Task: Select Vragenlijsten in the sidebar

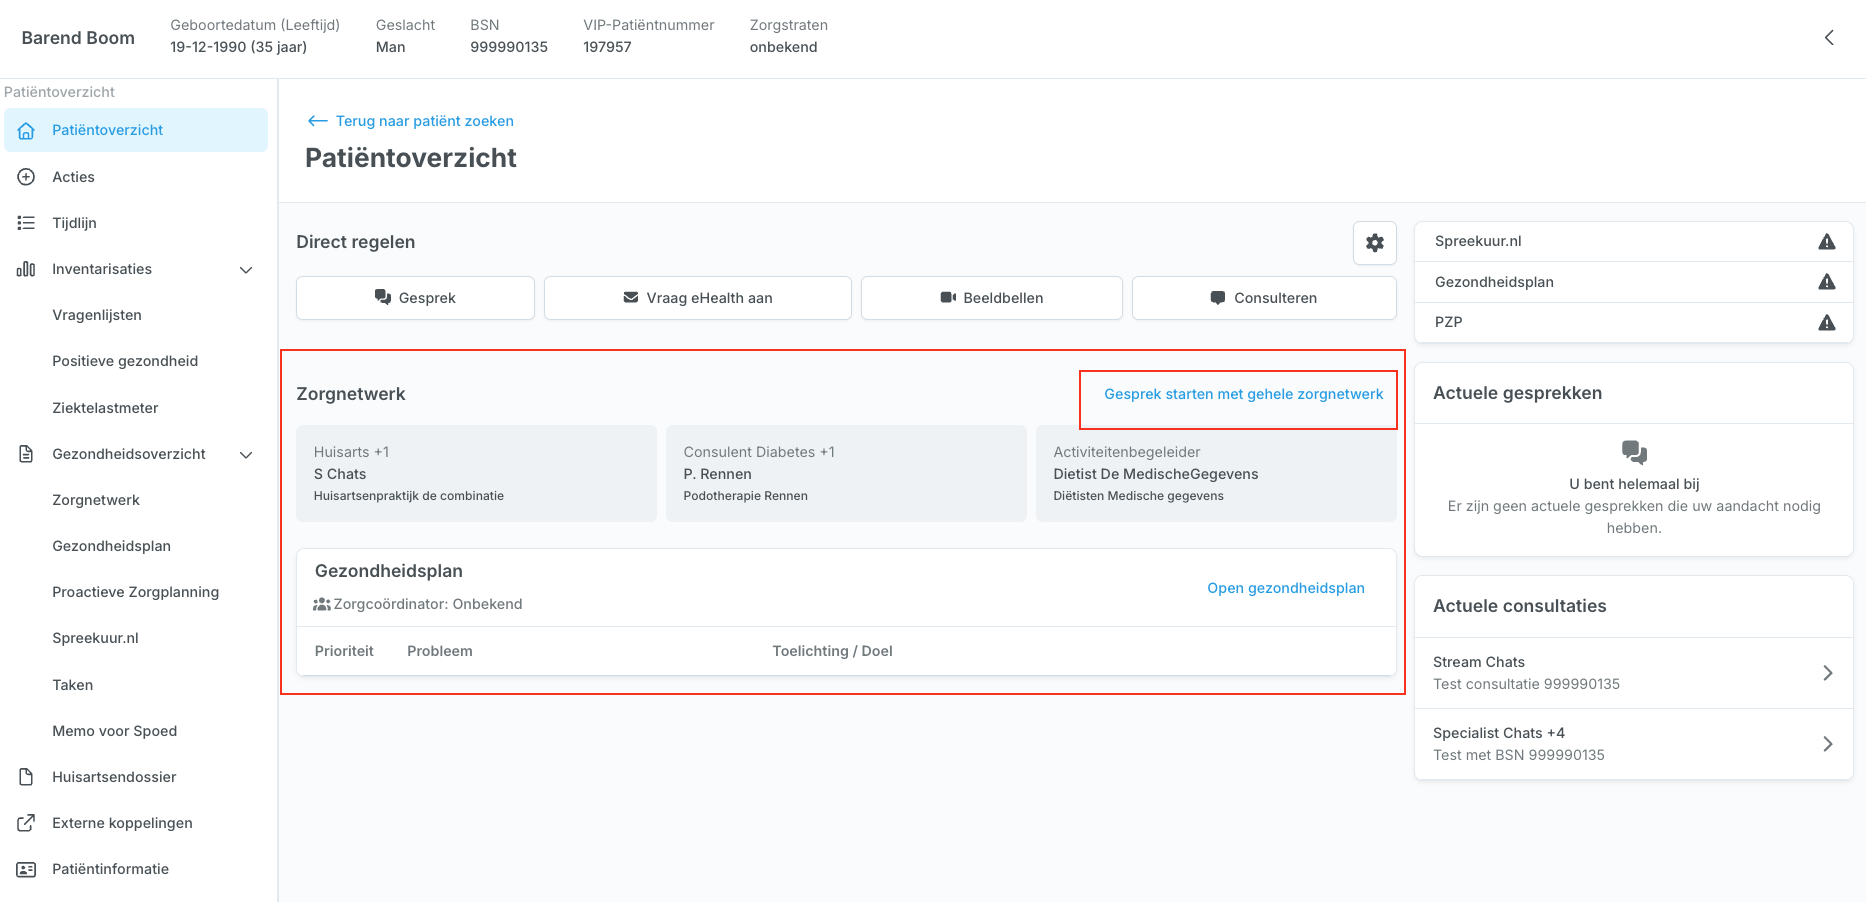Action: [x=97, y=315]
